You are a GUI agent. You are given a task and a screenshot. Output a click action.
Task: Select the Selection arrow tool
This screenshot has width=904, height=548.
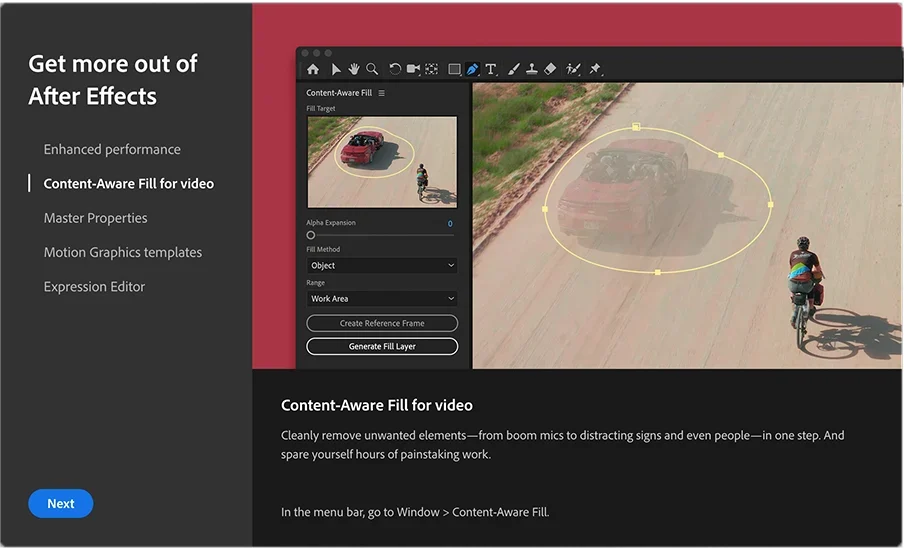tap(336, 69)
